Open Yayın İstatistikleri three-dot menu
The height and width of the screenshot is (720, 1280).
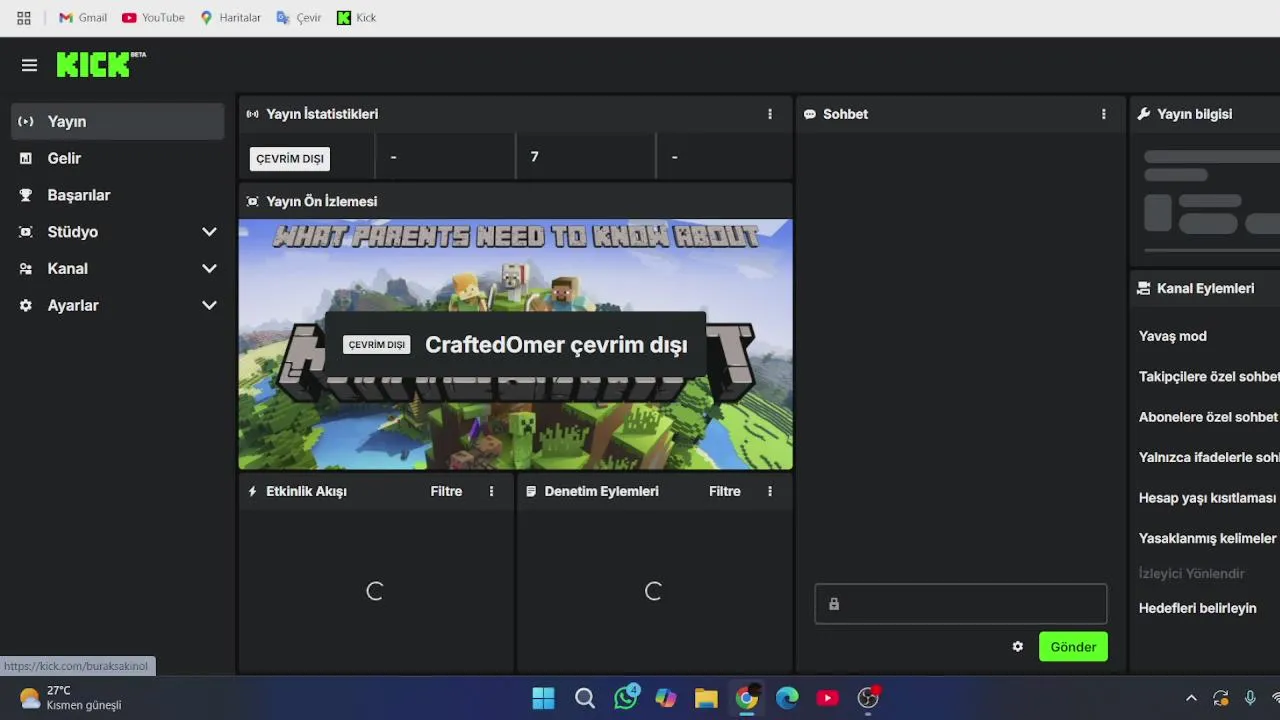pos(770,114)
